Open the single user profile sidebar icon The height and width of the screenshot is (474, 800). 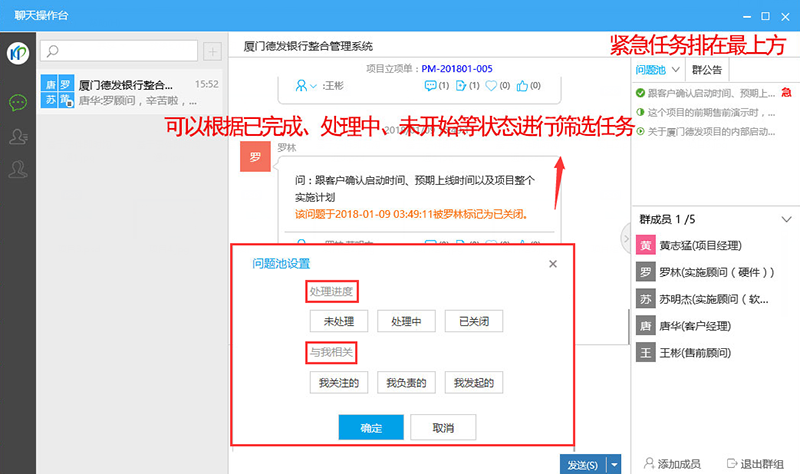tap(18, 169)
